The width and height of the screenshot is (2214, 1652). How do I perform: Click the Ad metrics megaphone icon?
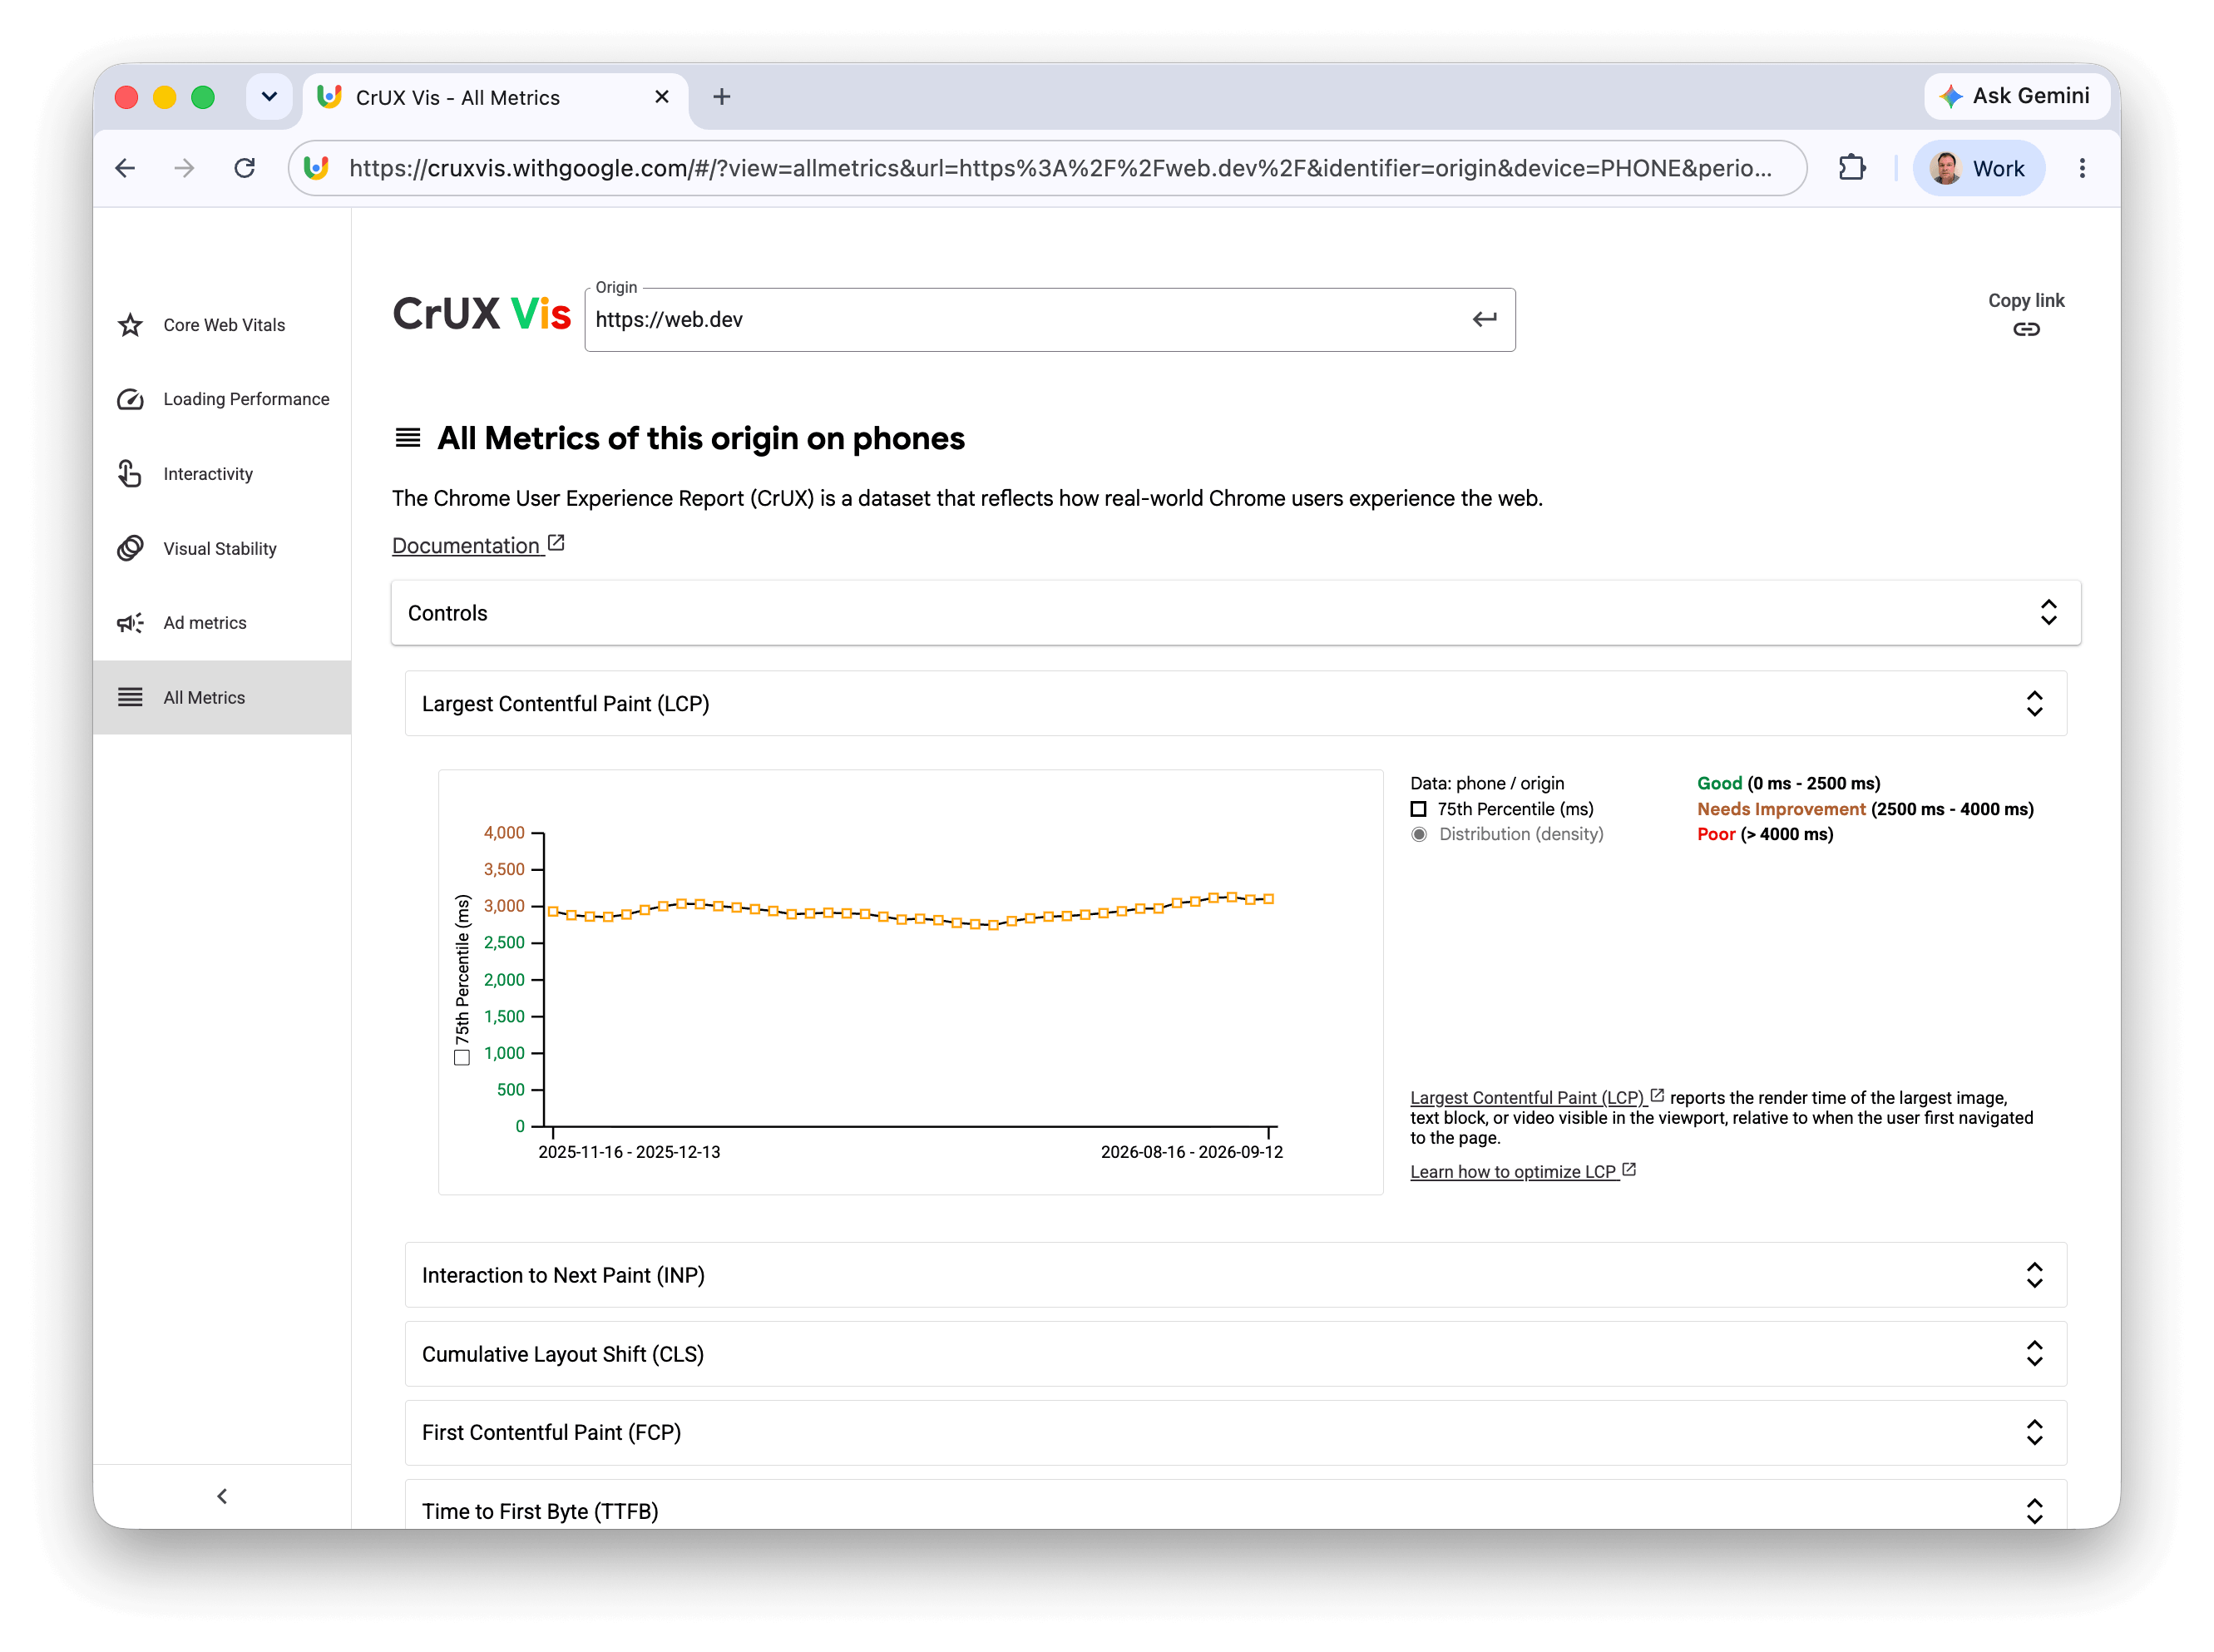point(130,622)
